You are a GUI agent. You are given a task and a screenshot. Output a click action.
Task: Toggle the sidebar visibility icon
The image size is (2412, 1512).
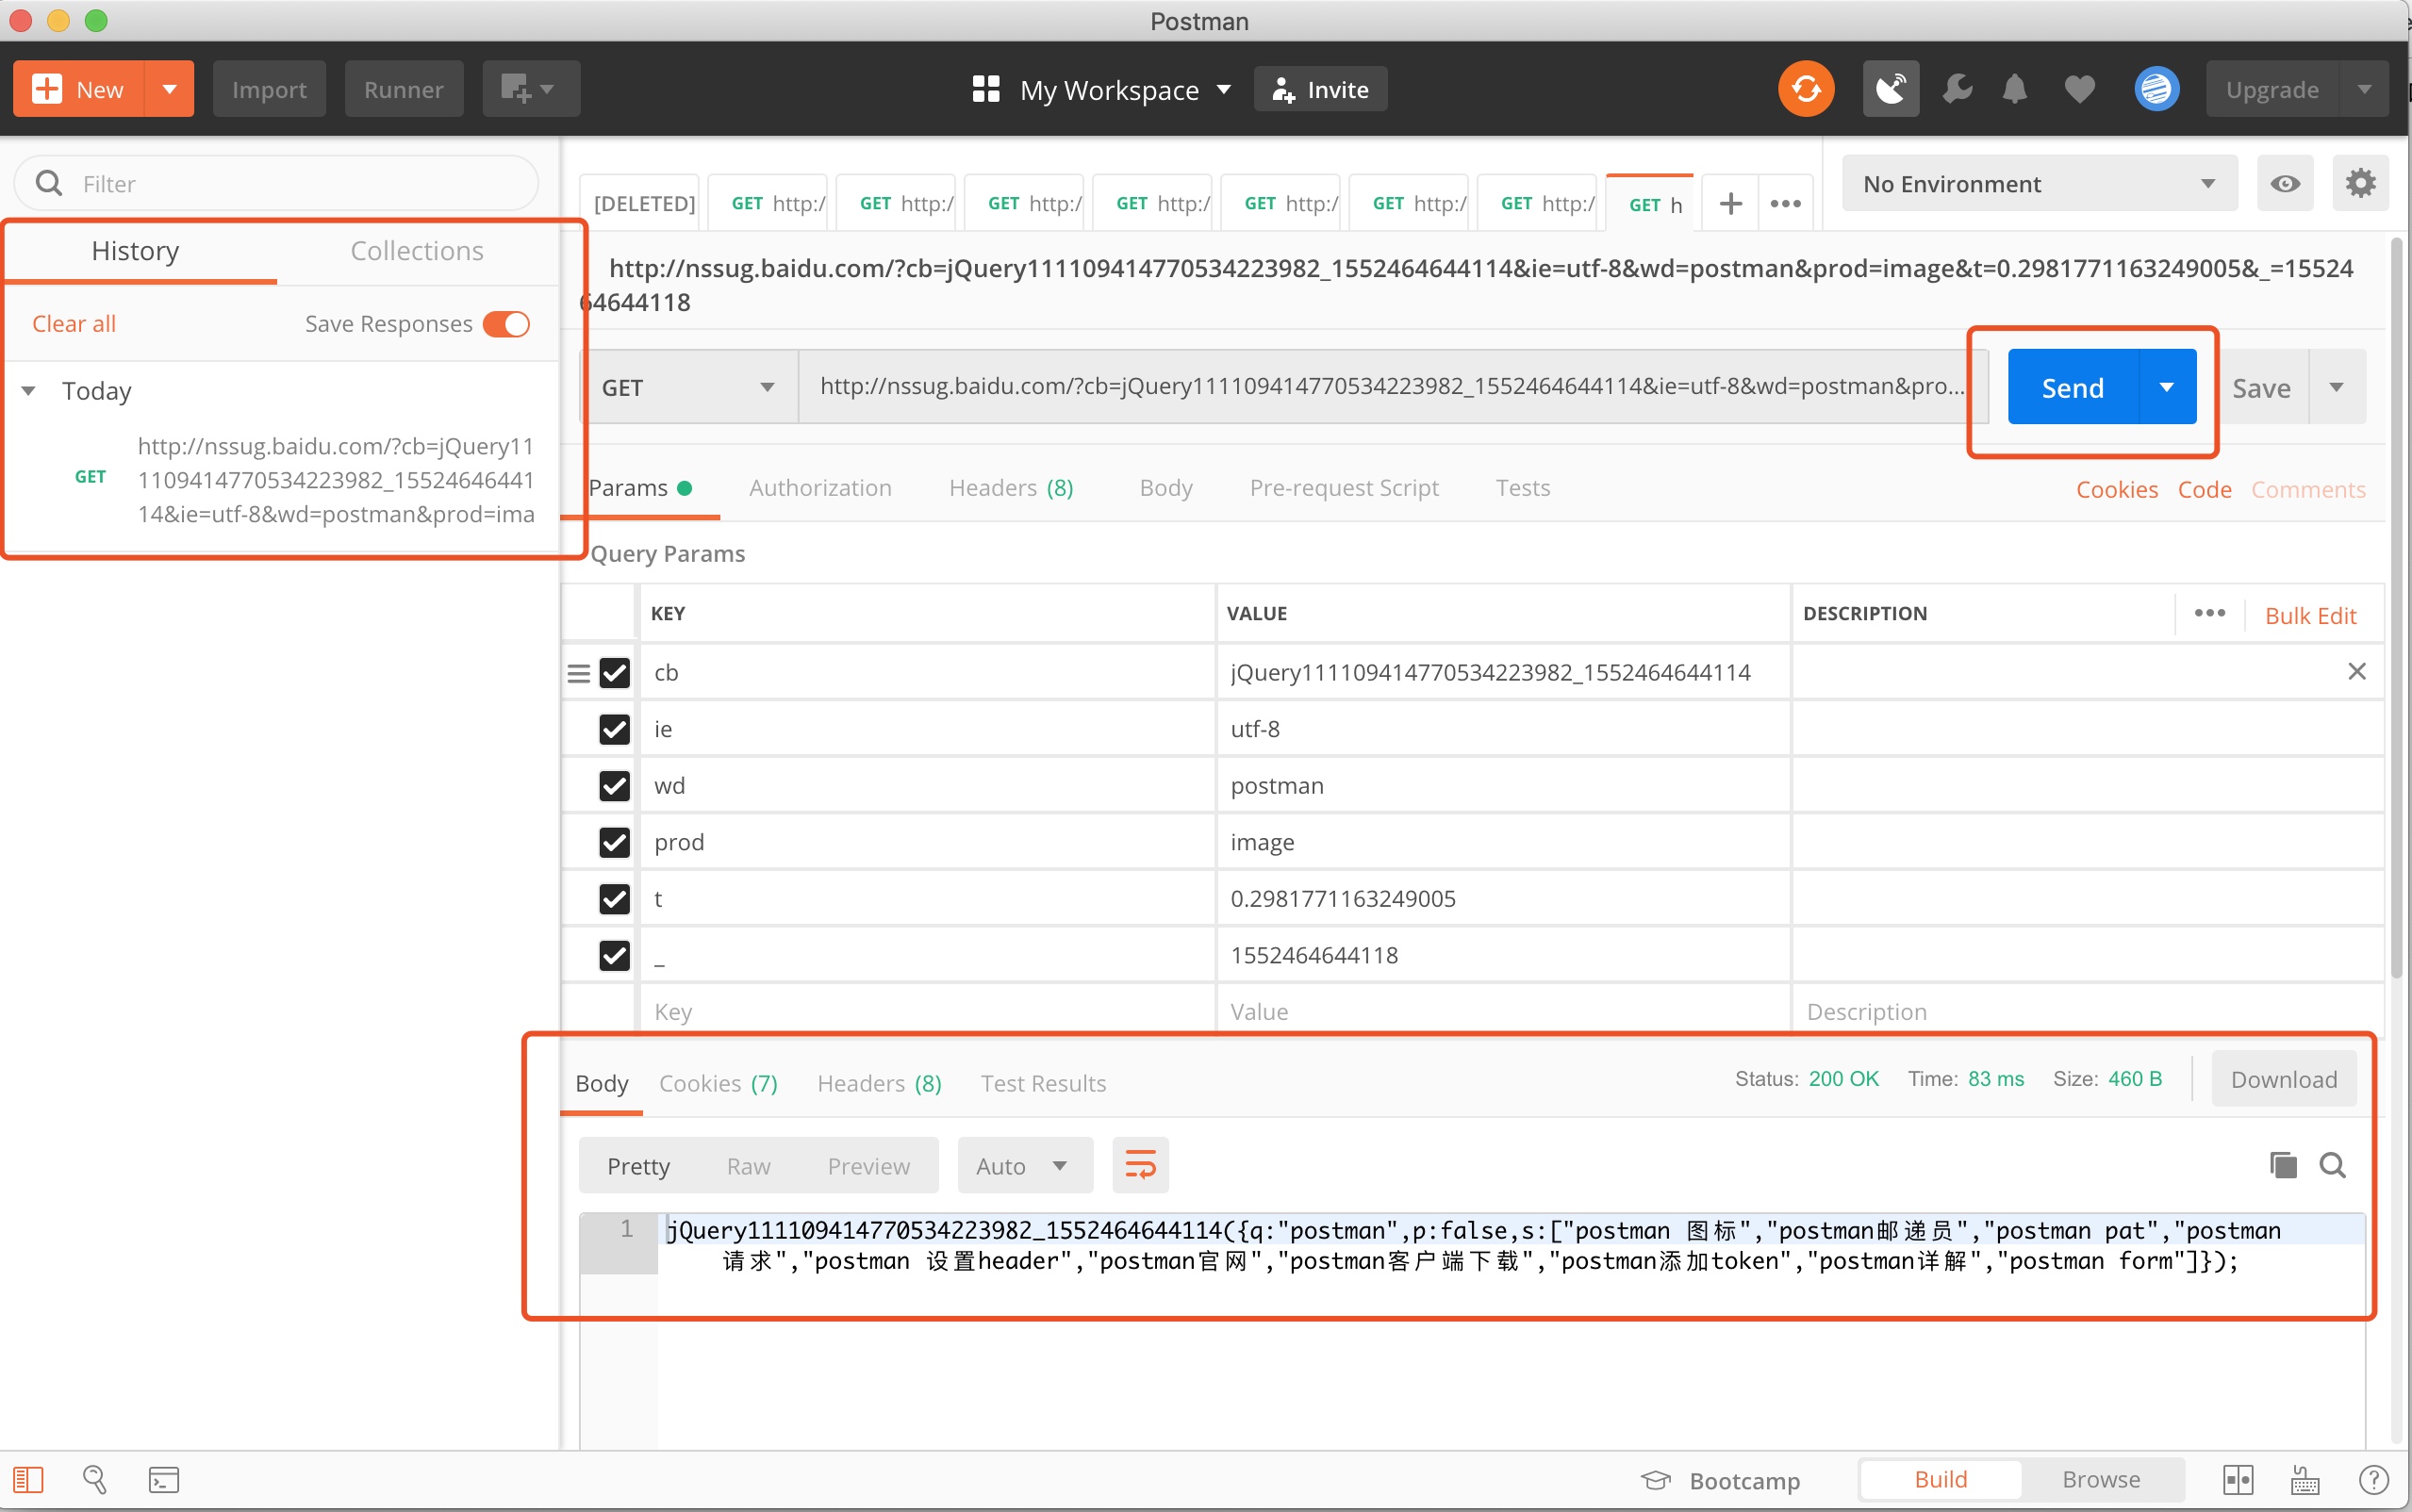[28, 1479]
